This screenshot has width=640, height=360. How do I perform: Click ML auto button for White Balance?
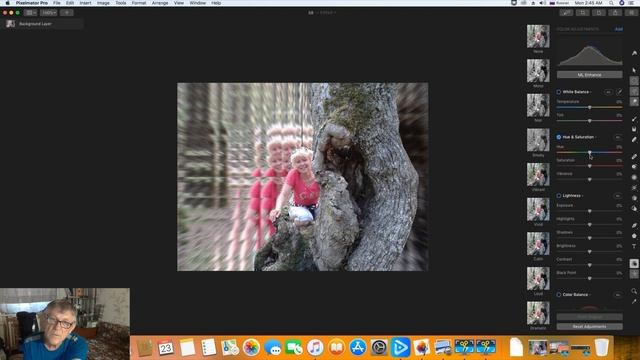608,92
